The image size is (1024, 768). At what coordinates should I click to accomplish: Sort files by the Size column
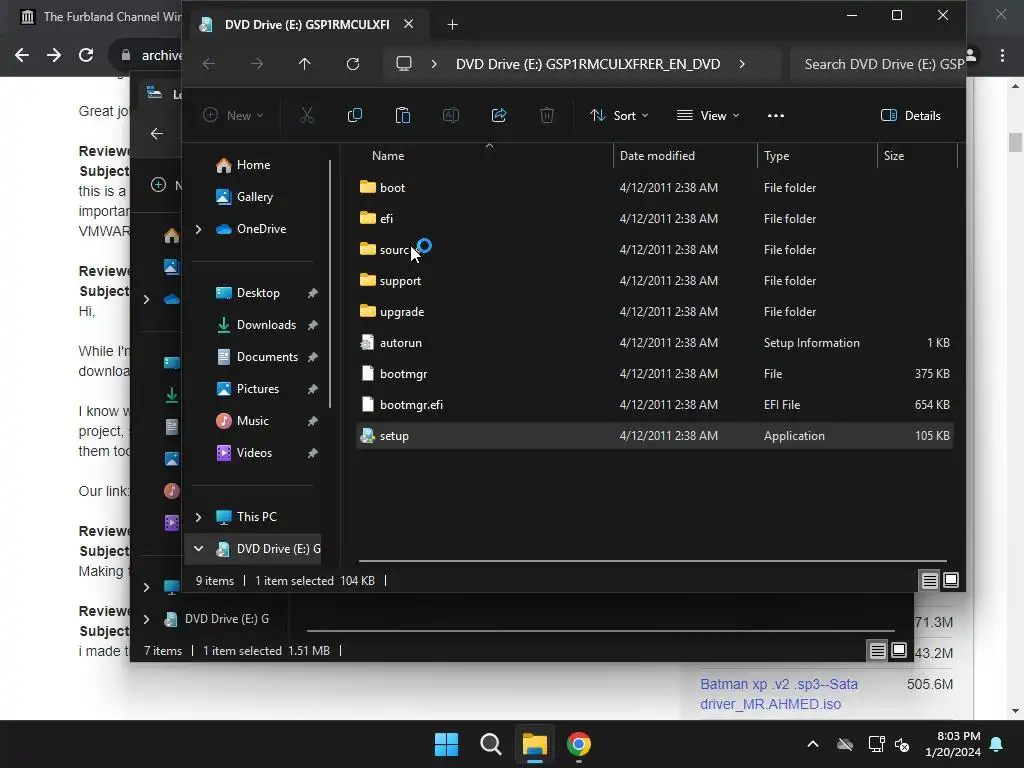click(894, 156)
